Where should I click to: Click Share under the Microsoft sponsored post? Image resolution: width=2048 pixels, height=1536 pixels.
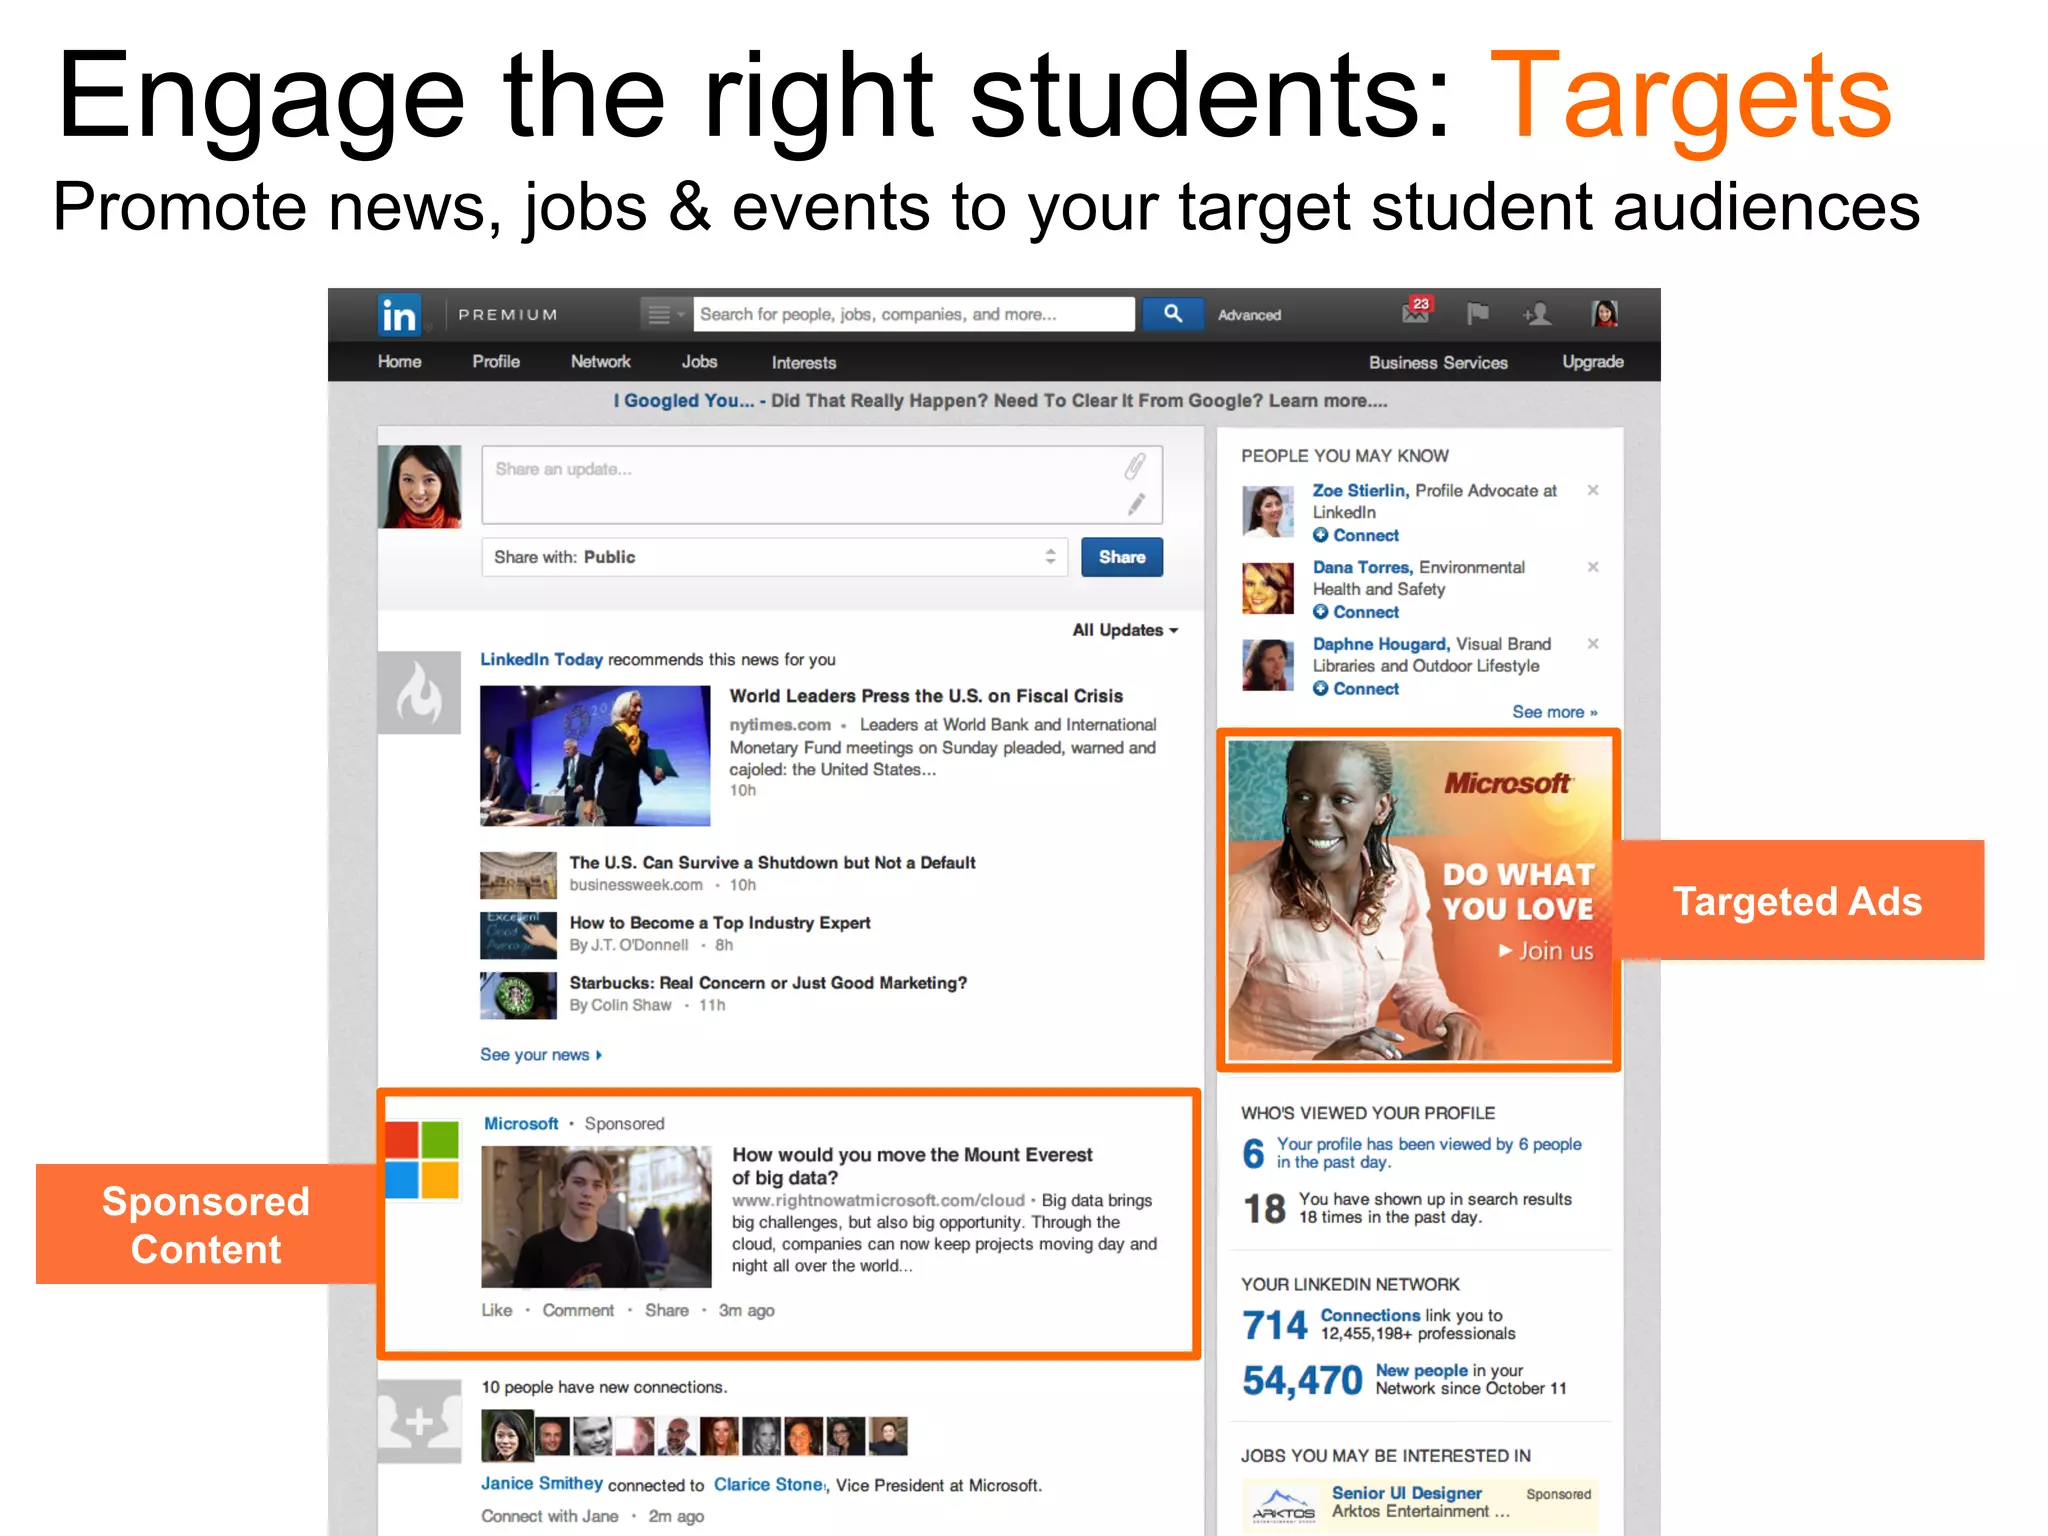[667, 1310]
